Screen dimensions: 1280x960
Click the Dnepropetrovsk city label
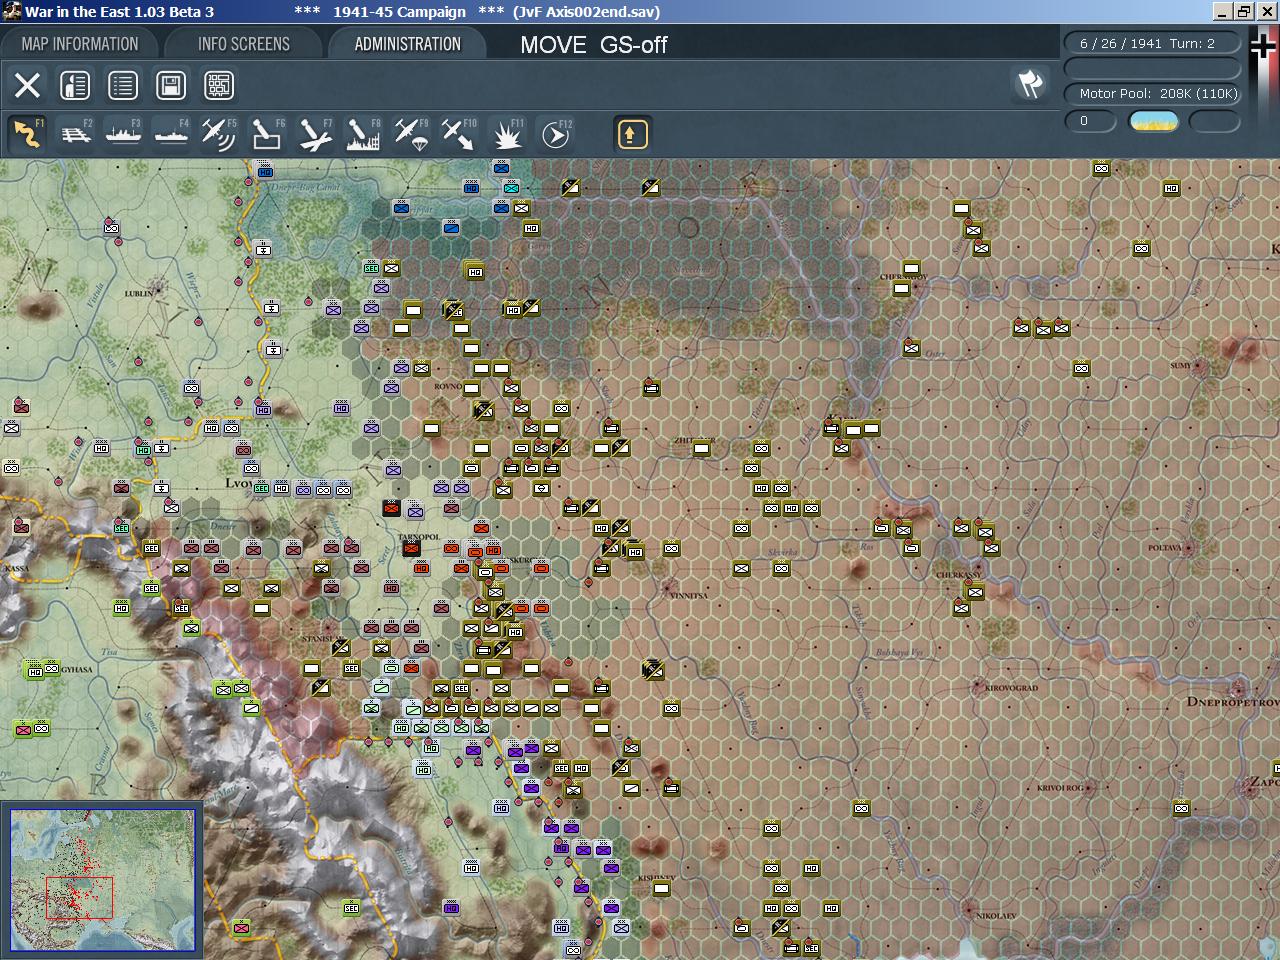pyautogui.click(x=1232, y=702)
